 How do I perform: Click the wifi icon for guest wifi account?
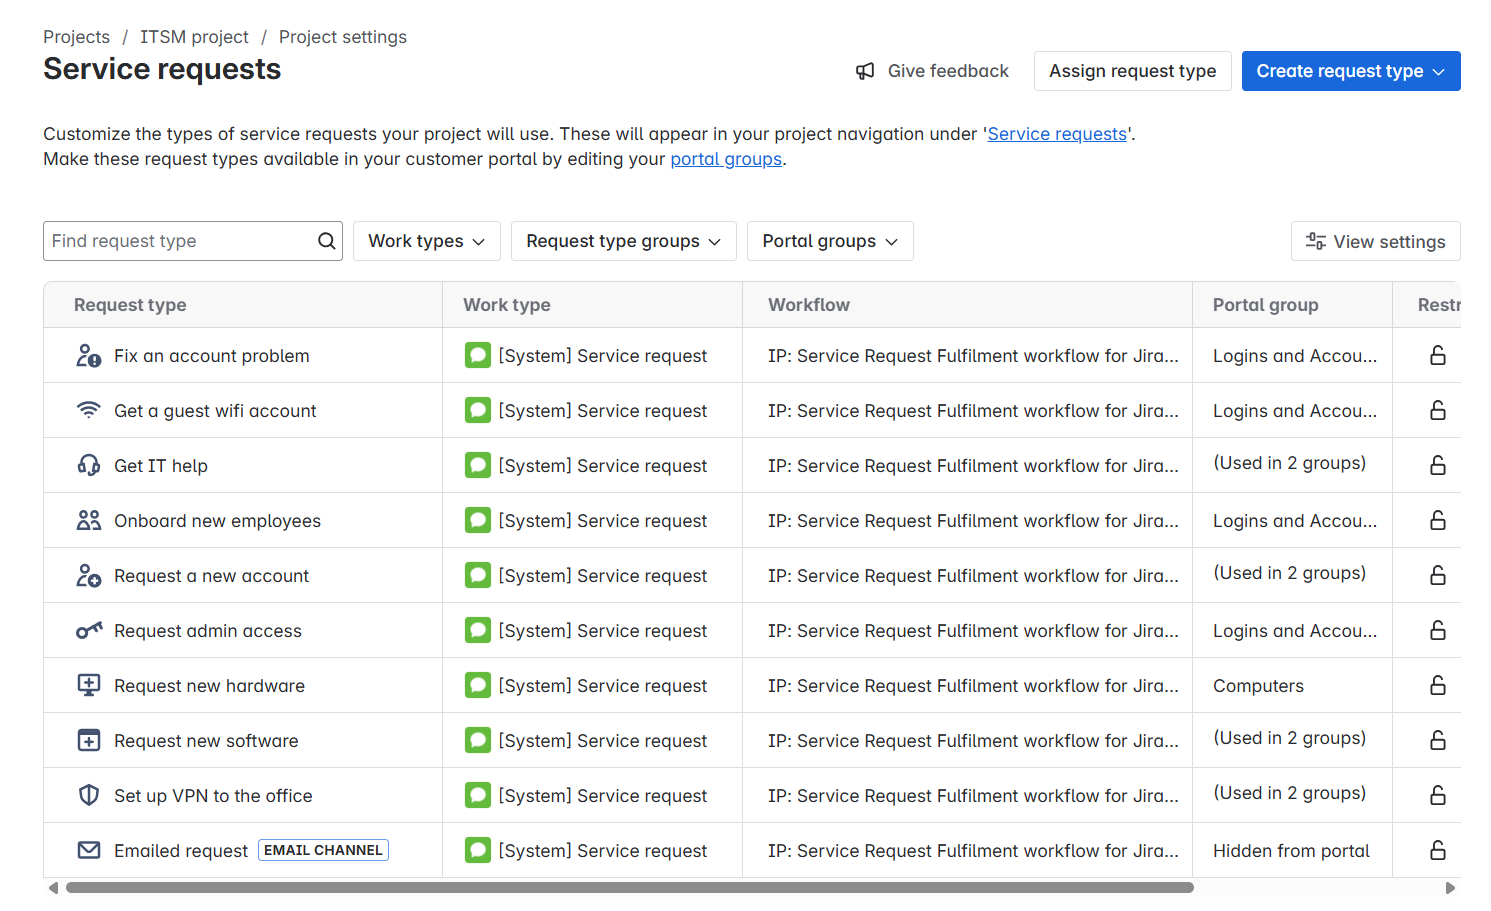pyautogui.click(x=89, y=410)
